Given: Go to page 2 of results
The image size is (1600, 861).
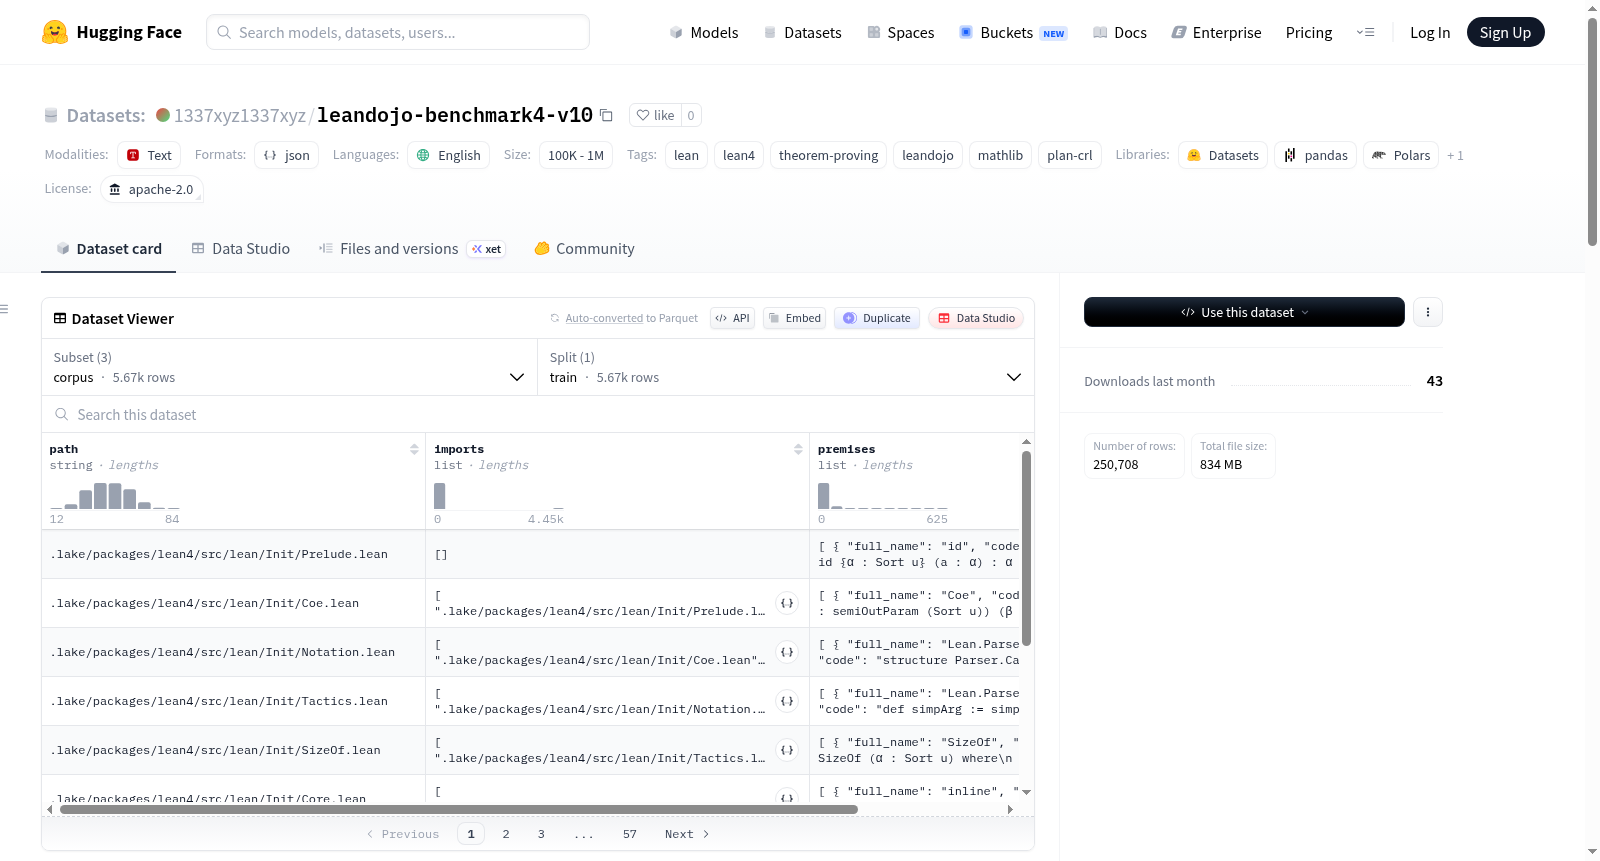Looking at the screenshot, I should (x=506, y=834).
